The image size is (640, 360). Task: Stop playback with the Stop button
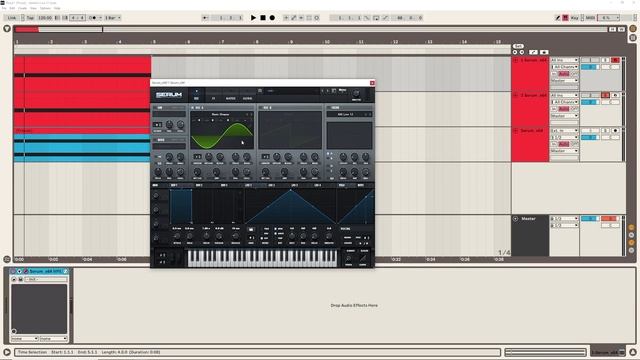(x=263, y=18)
